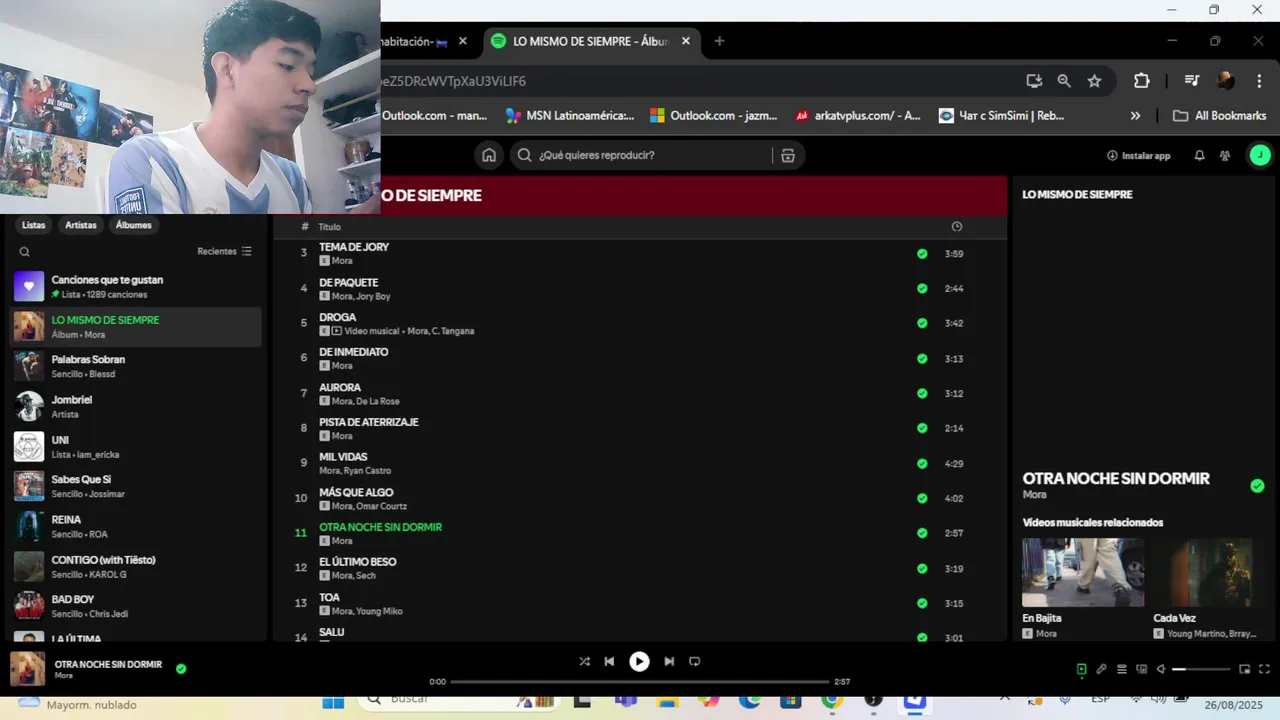Search within your library icon
This screenshot has width=1280, height=720.
25,252
